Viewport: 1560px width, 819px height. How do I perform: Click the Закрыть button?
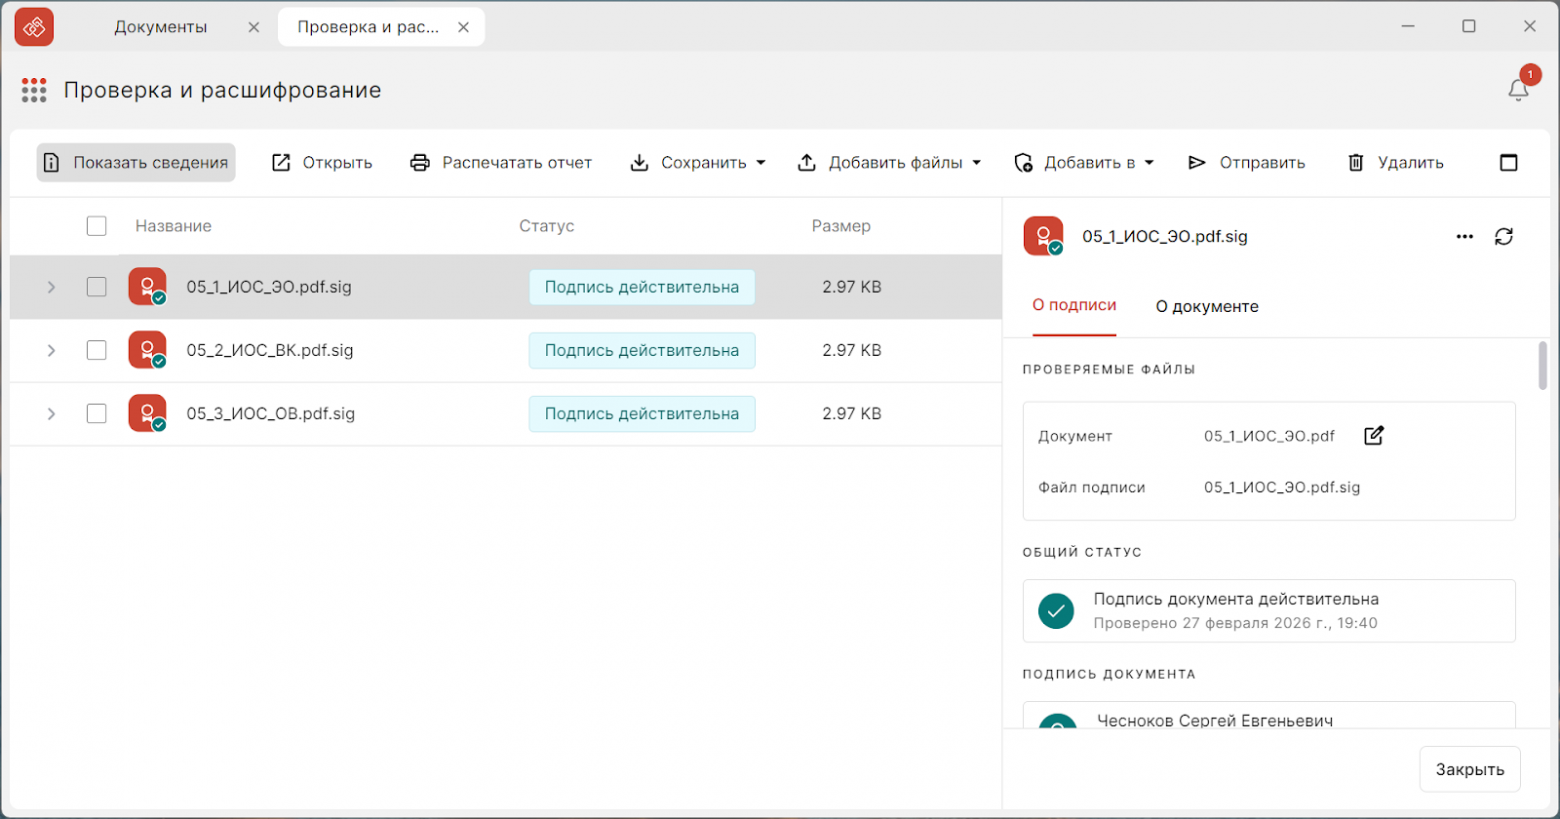[1469, 769]
